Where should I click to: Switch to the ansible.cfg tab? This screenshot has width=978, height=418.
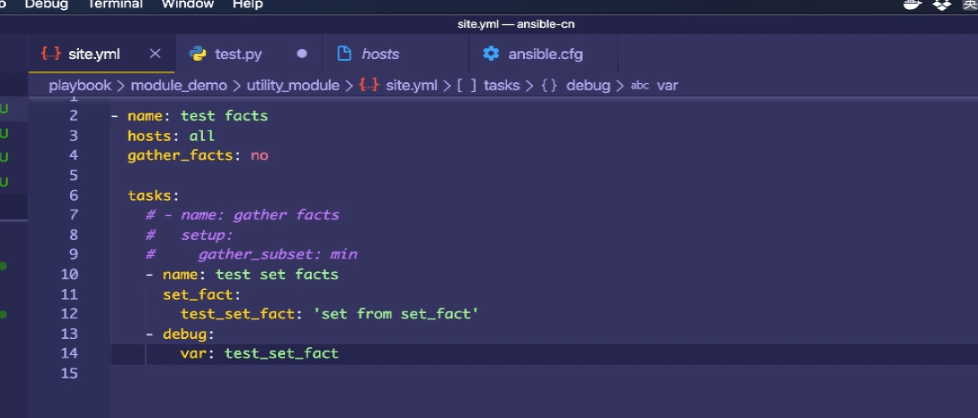click(x=543, y=54)
